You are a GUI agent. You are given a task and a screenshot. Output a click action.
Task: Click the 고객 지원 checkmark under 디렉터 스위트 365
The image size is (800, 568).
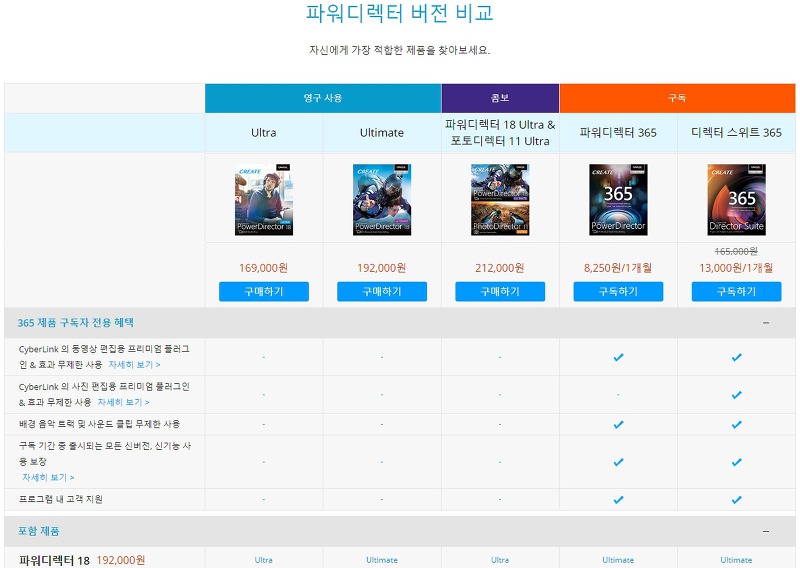pyautogui.click(x=736, y=500)
